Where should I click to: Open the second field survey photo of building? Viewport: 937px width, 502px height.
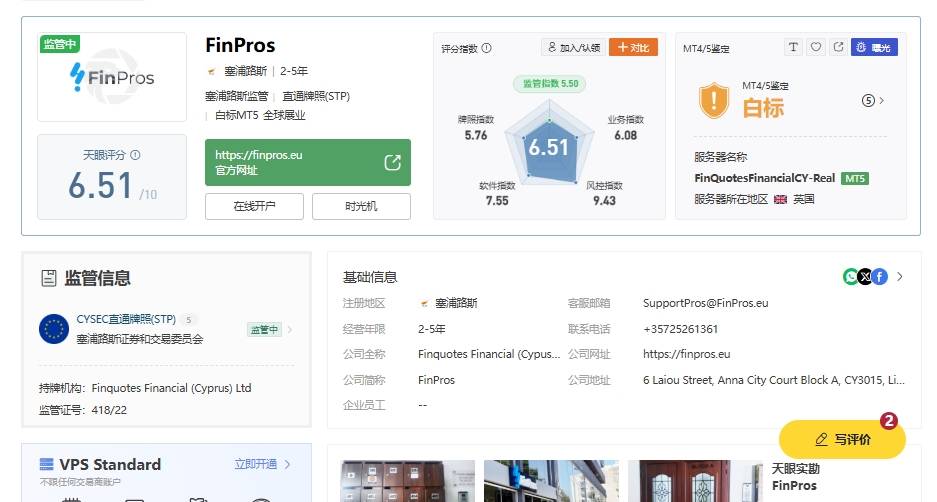pyautogui.click(x=551, y=481)
